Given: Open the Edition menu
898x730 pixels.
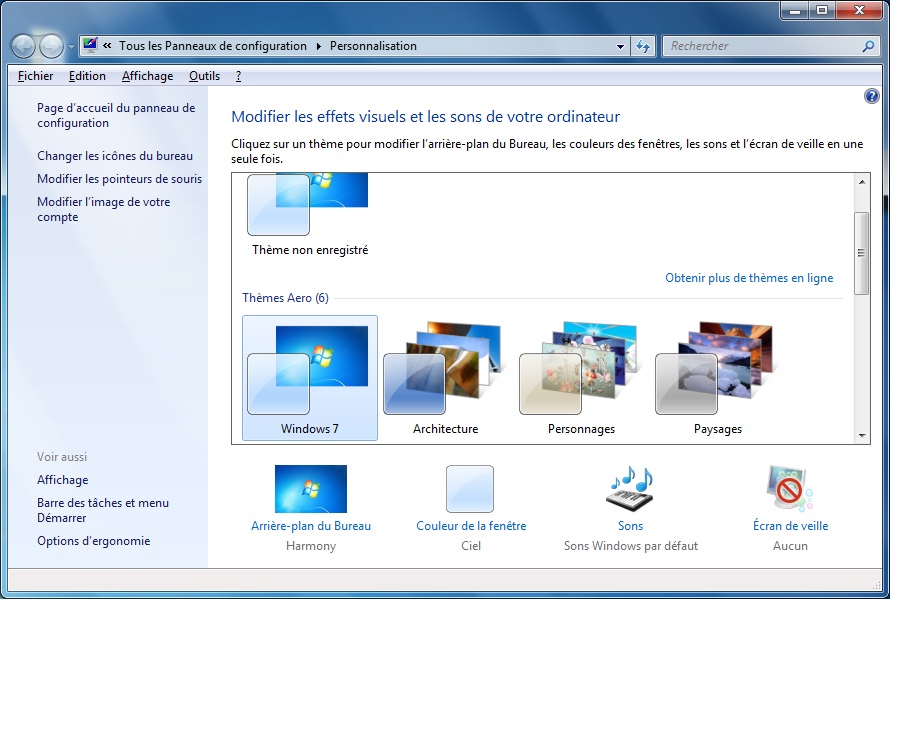Looking at the screenshot, I should pyautogui.click(x=87, y=76).
